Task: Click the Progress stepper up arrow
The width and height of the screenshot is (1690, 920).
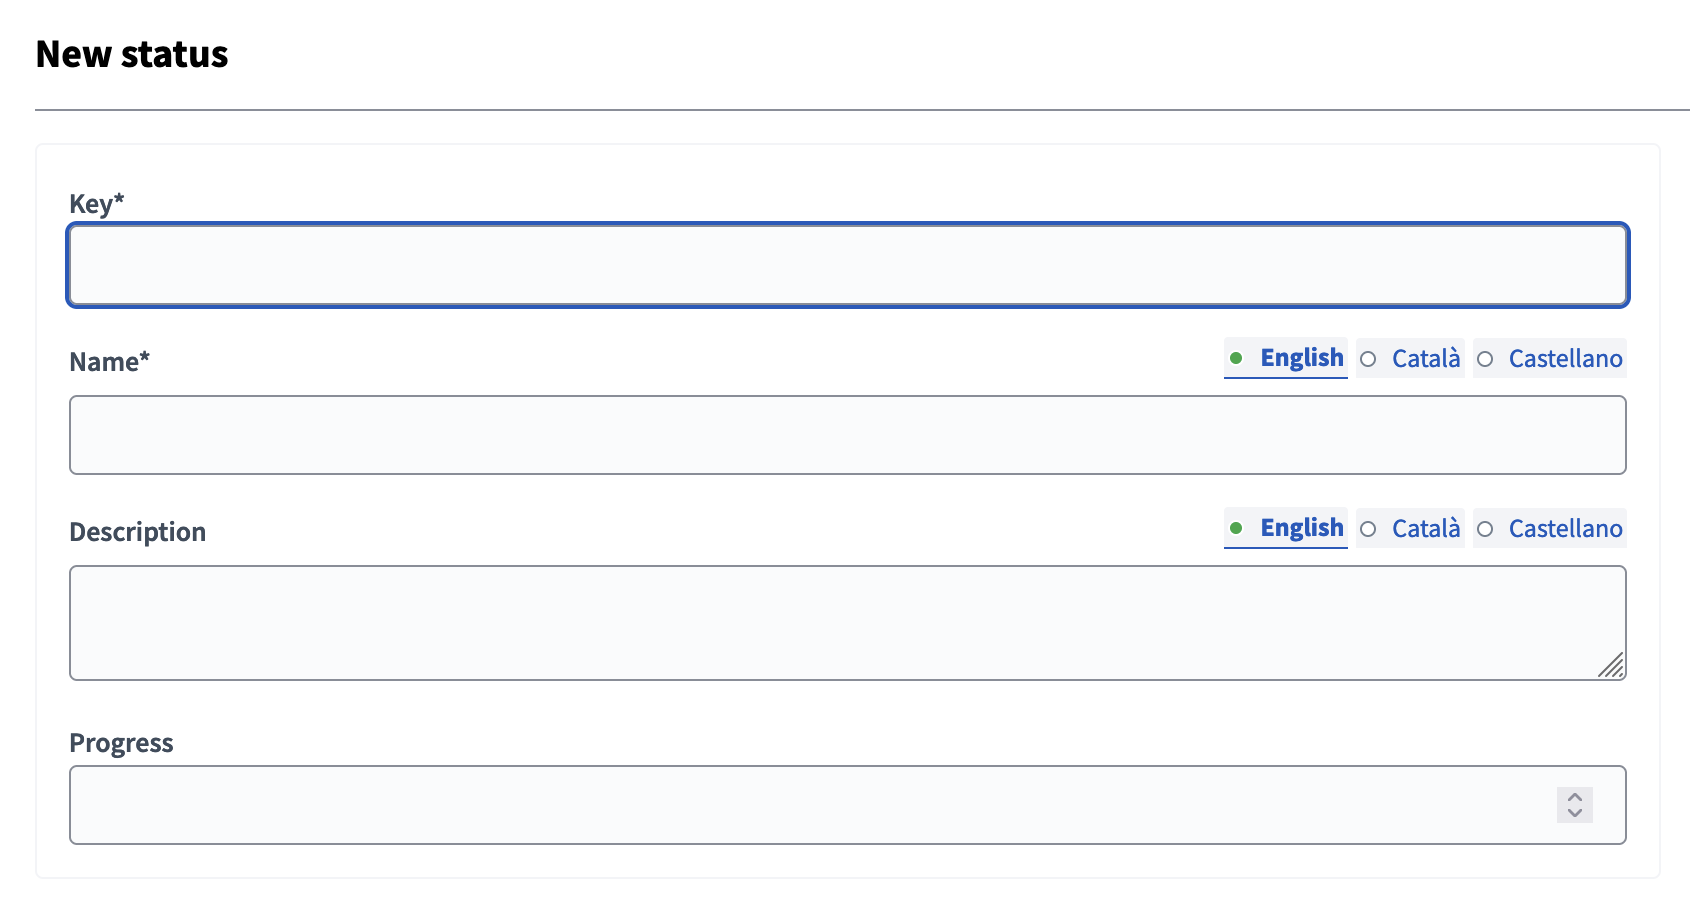Action: 1573,797
